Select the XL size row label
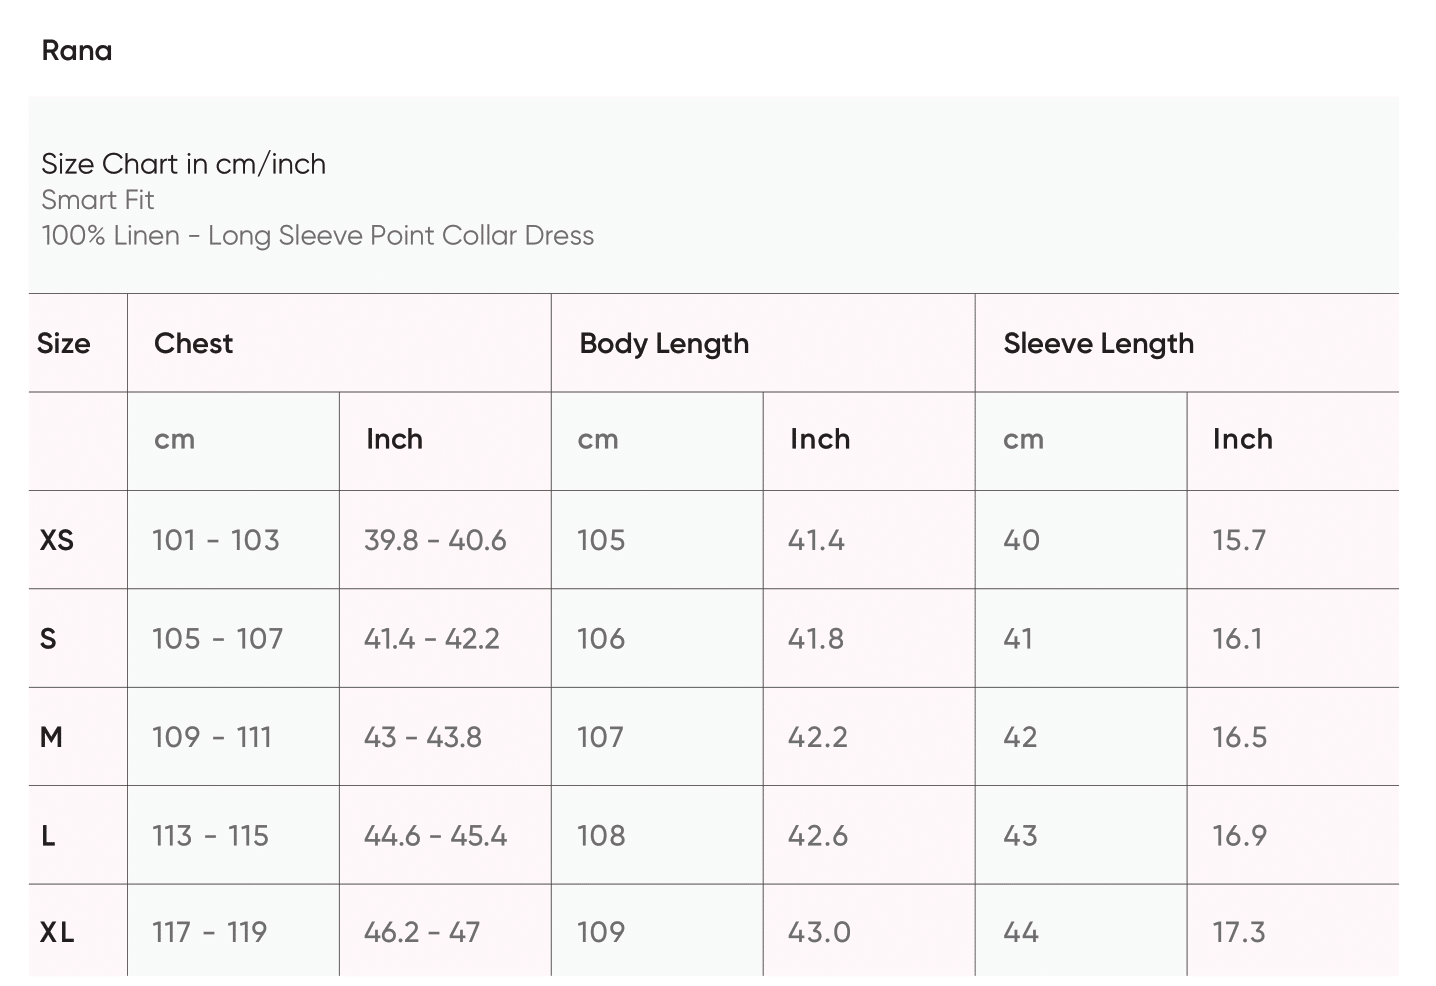Viewport: 1436px width, 986px height. click(x=57, y=932)
